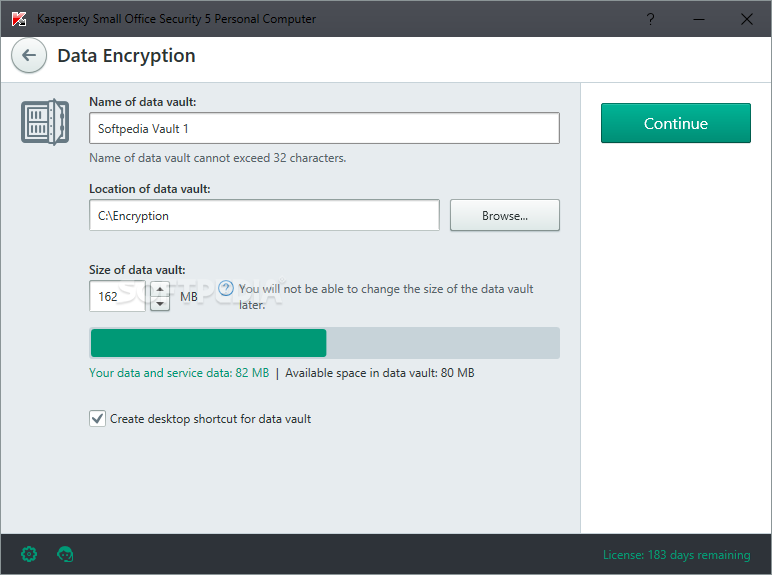Click the Kaspersky logo in title bar
This screenshot has height=575, width=772.
[x=19, y=19]
